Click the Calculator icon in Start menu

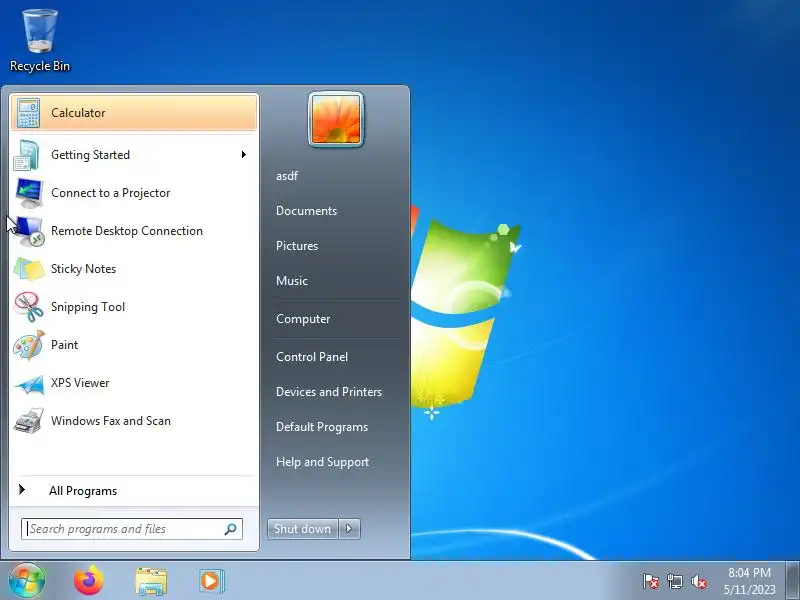click(x=28, y=113)
